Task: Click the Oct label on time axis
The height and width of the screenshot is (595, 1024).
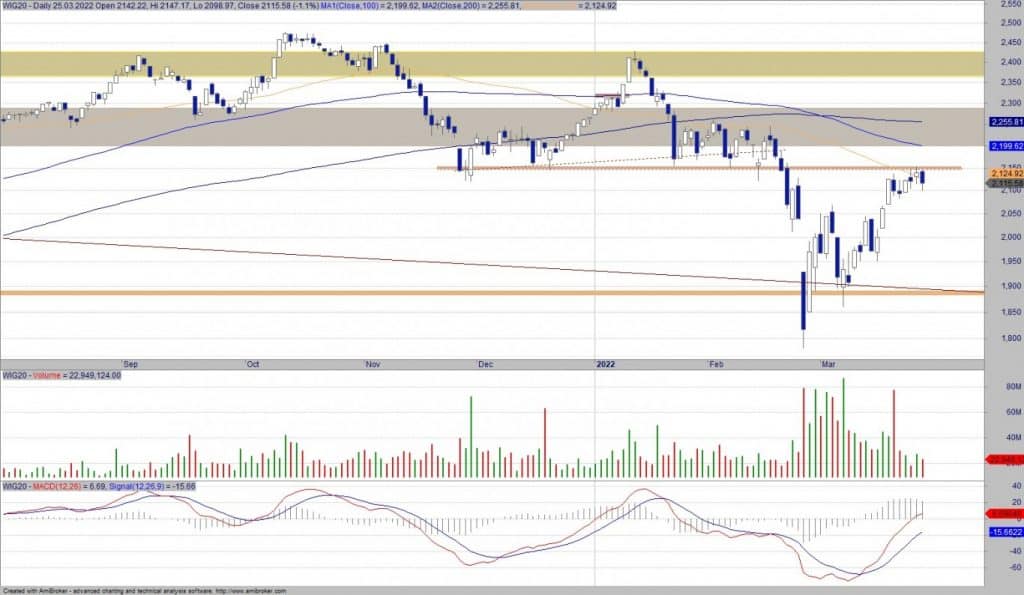Action: (x=253, y=366)
